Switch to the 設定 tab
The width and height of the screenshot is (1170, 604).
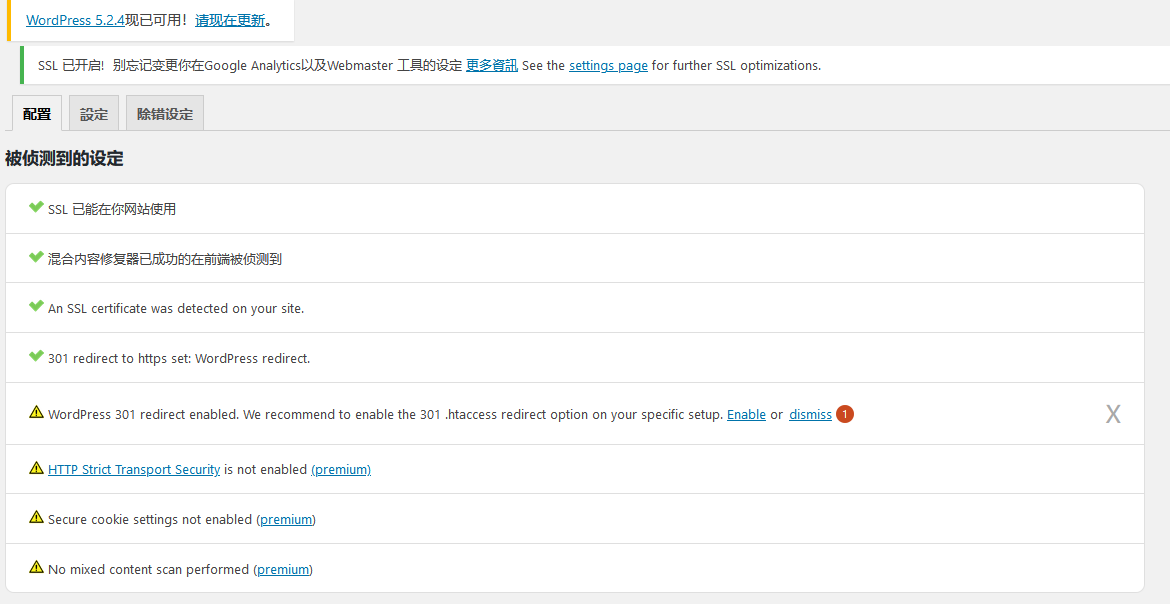94,113
